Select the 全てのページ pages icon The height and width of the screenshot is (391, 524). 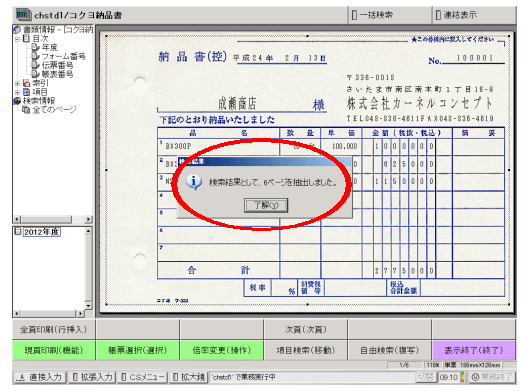26,110
